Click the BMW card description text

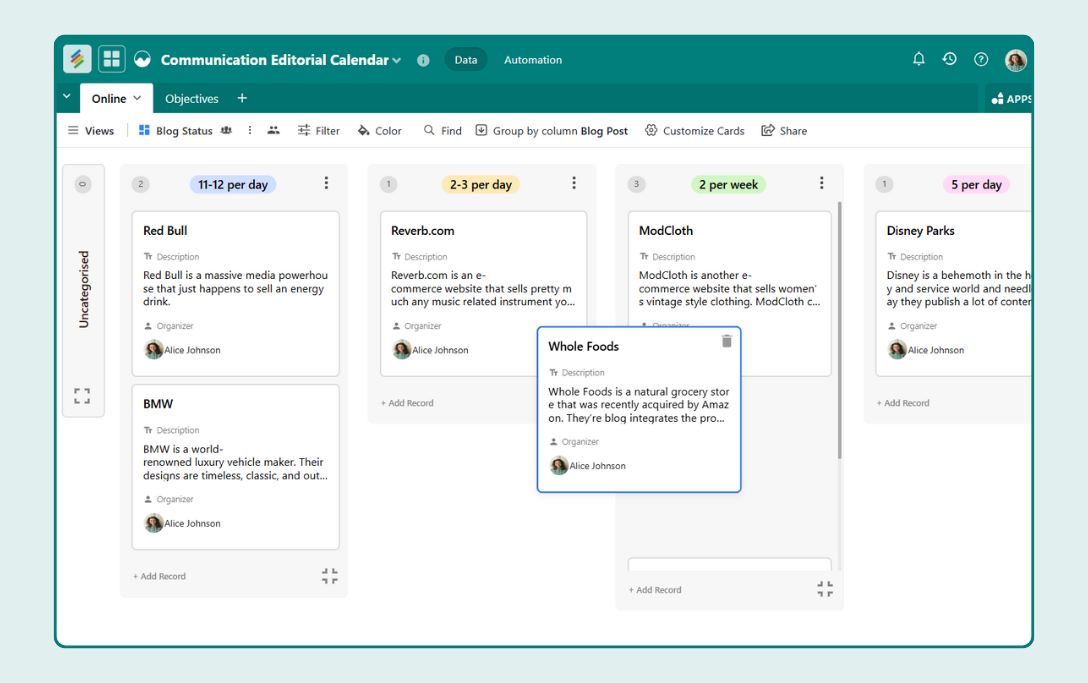pos(236,462)
